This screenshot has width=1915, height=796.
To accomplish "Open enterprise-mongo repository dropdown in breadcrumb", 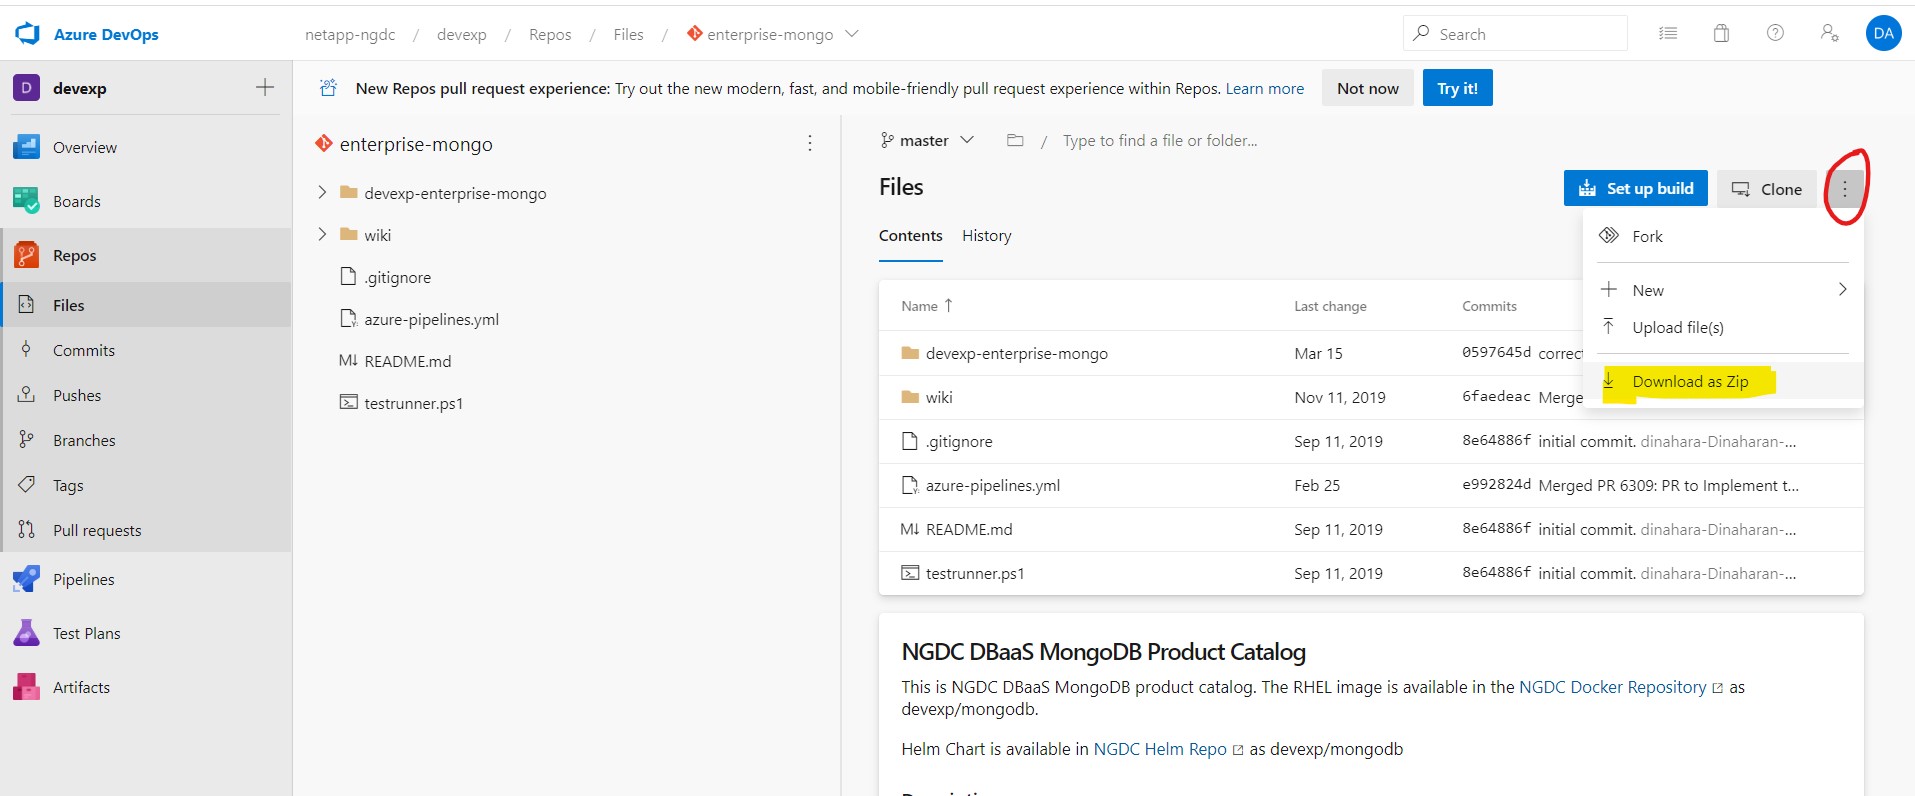I will pyautogui.click(x=852, y=34).
